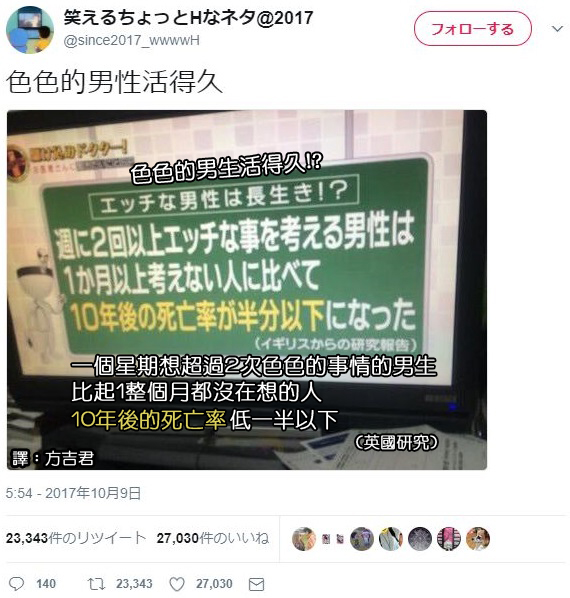View the 23,343件のリツイート list
The height and width of the screenshot is (598, 570).
pos(76,538)
